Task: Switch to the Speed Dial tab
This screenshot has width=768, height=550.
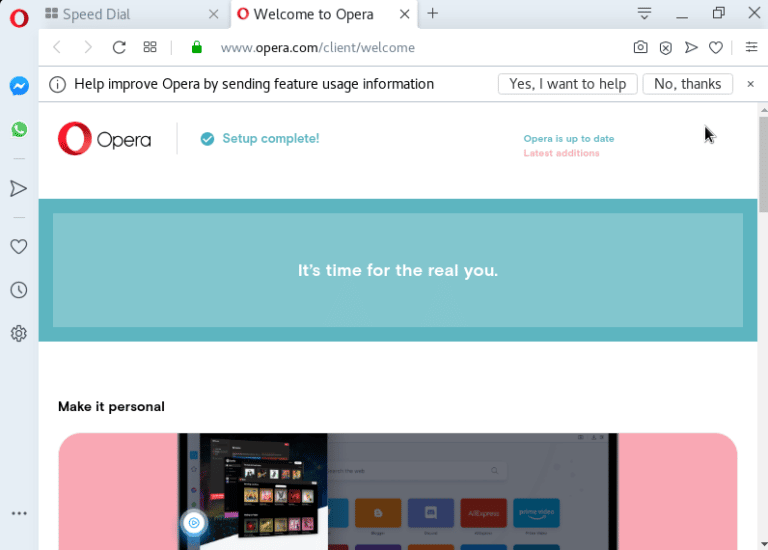Action: (132, 14)
